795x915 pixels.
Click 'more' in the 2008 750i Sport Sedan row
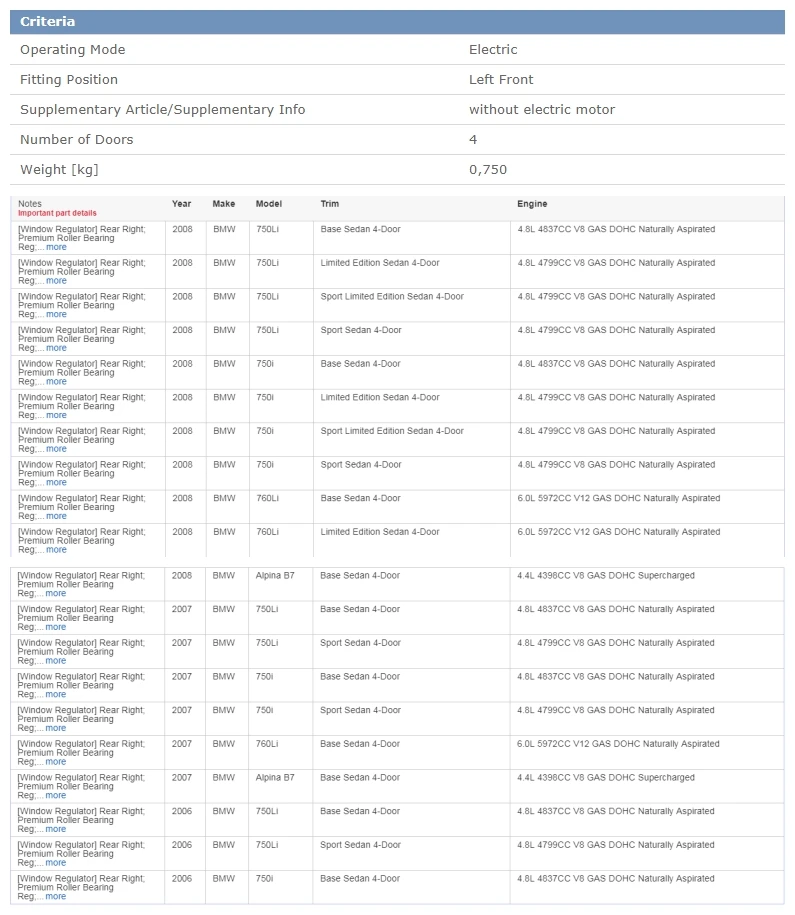56,483
